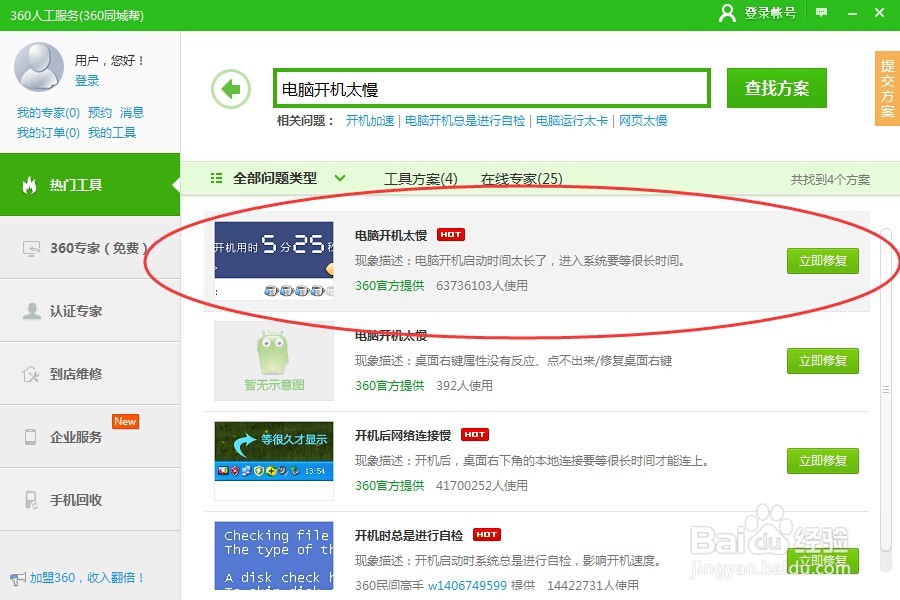Click the user avatar picture
Screen dimensions: 900x600
click(38, 67)
